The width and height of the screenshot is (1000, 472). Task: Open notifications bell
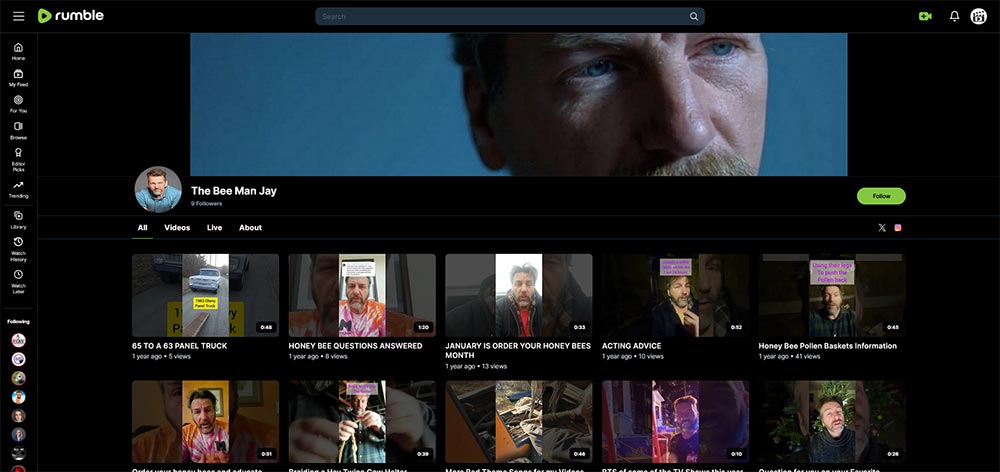pos(954,17)
